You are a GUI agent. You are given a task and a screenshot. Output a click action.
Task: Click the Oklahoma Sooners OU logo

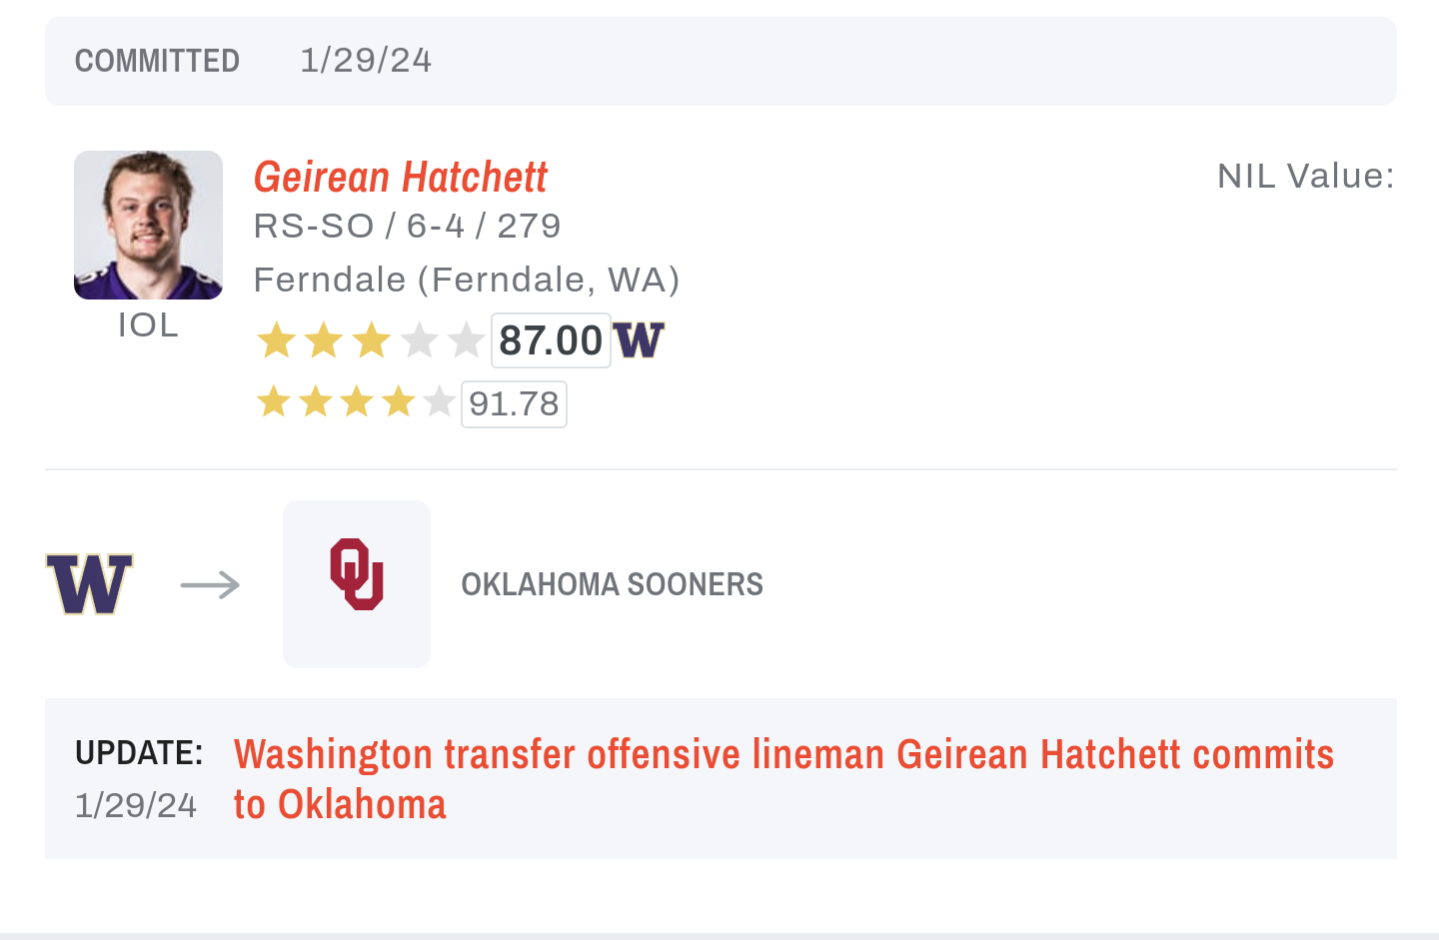tap(357, 576)
